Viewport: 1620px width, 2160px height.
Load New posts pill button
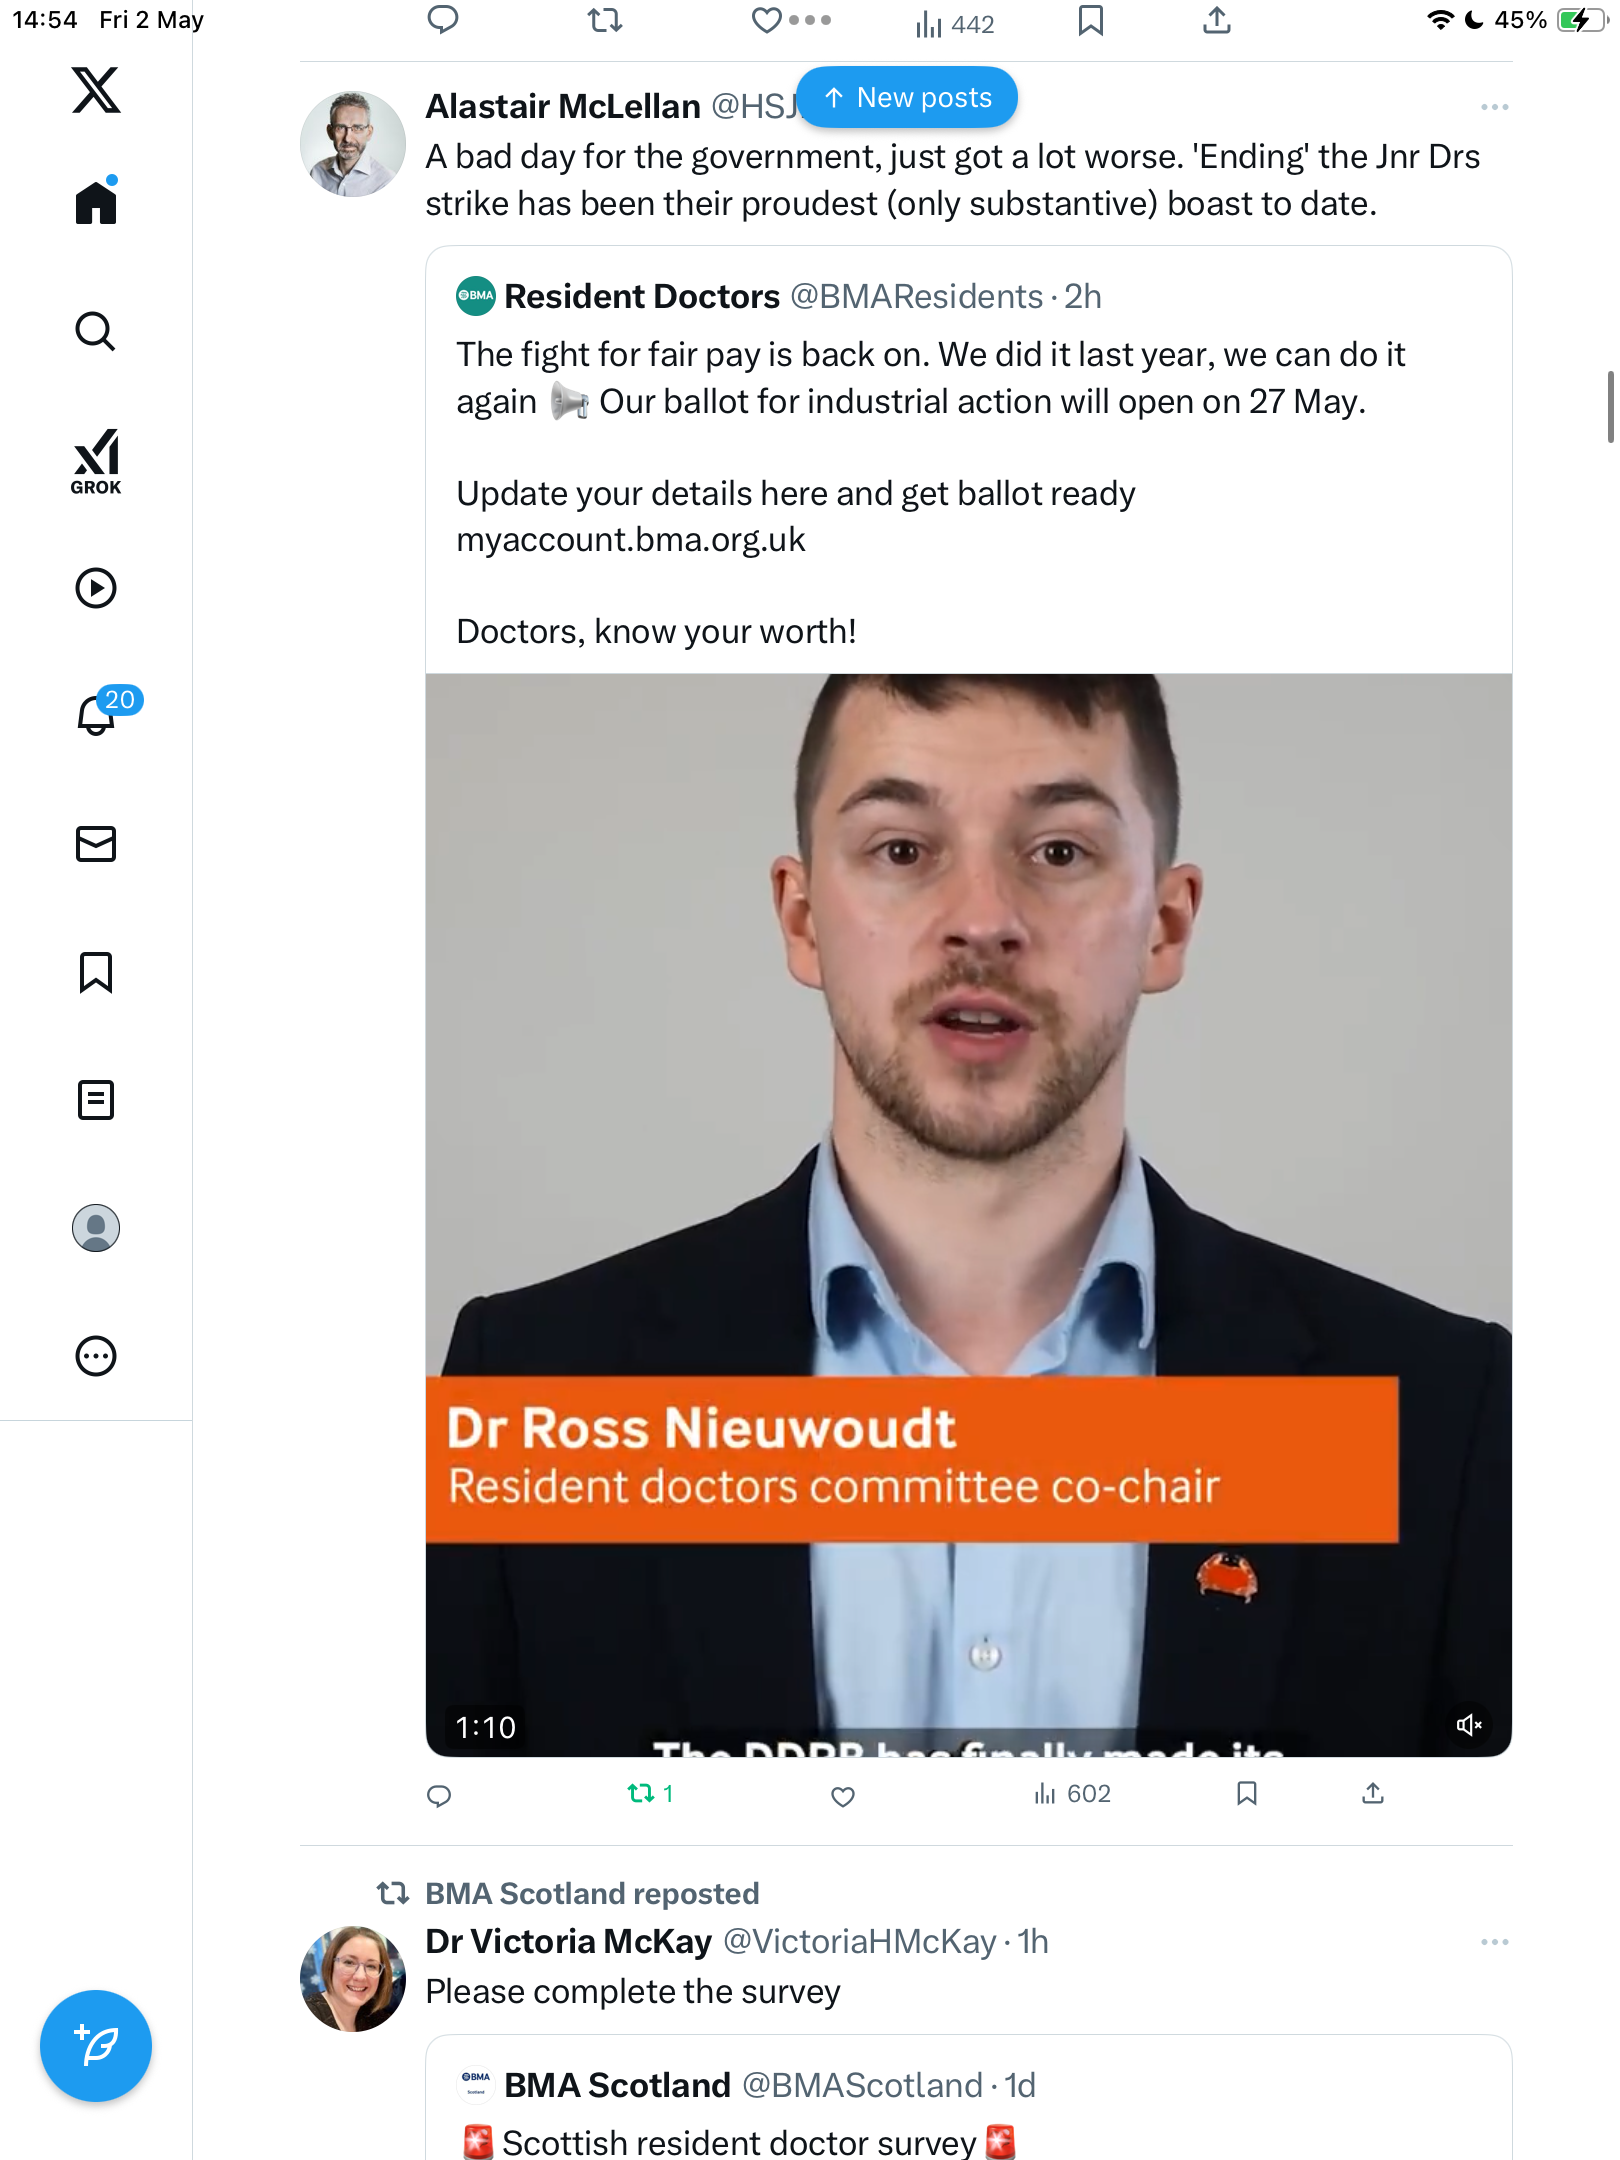pos(907,97)
